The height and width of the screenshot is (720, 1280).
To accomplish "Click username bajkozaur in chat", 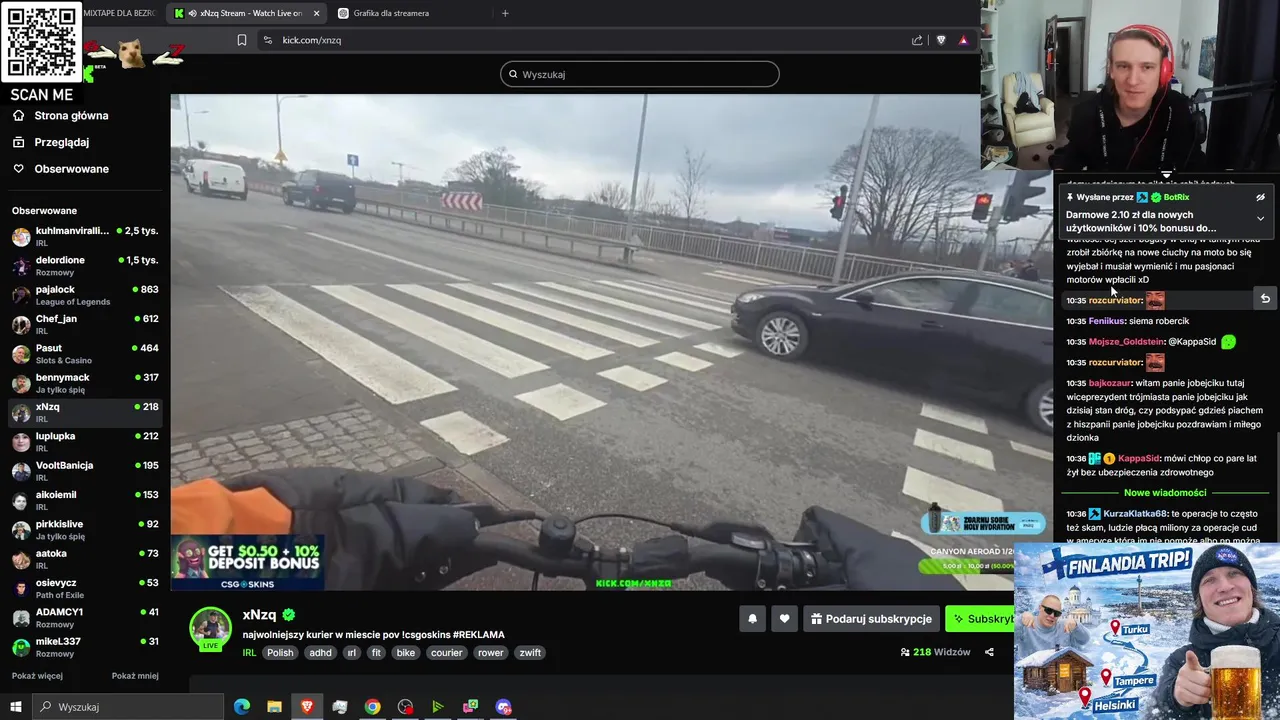I will pos(1110,383).
